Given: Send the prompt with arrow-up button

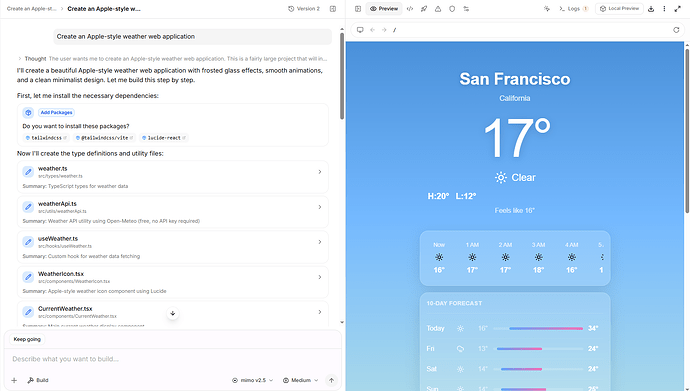Looking at the screenshot, I should [331, 380].
